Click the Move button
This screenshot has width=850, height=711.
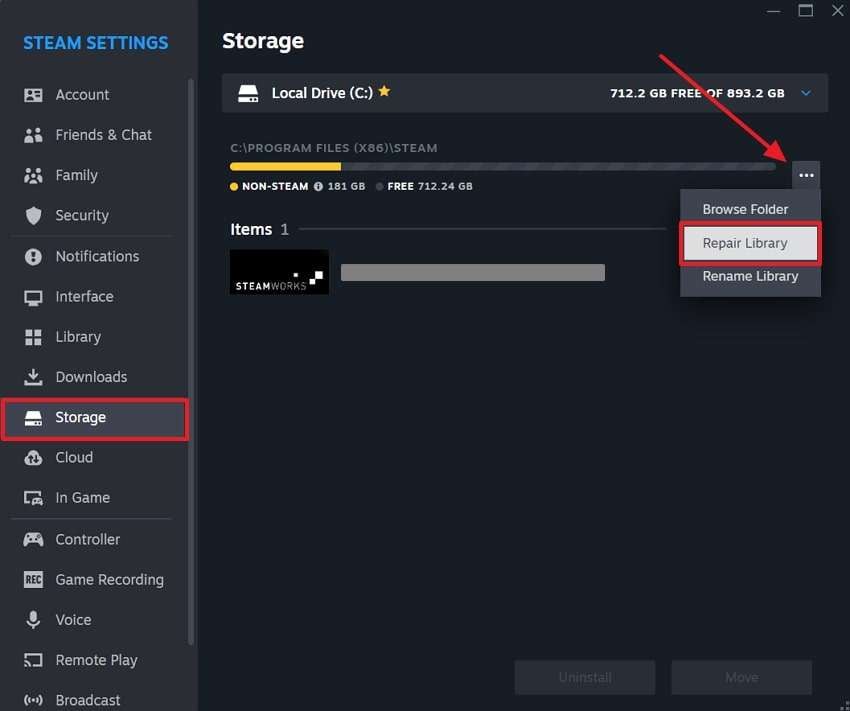742,677
